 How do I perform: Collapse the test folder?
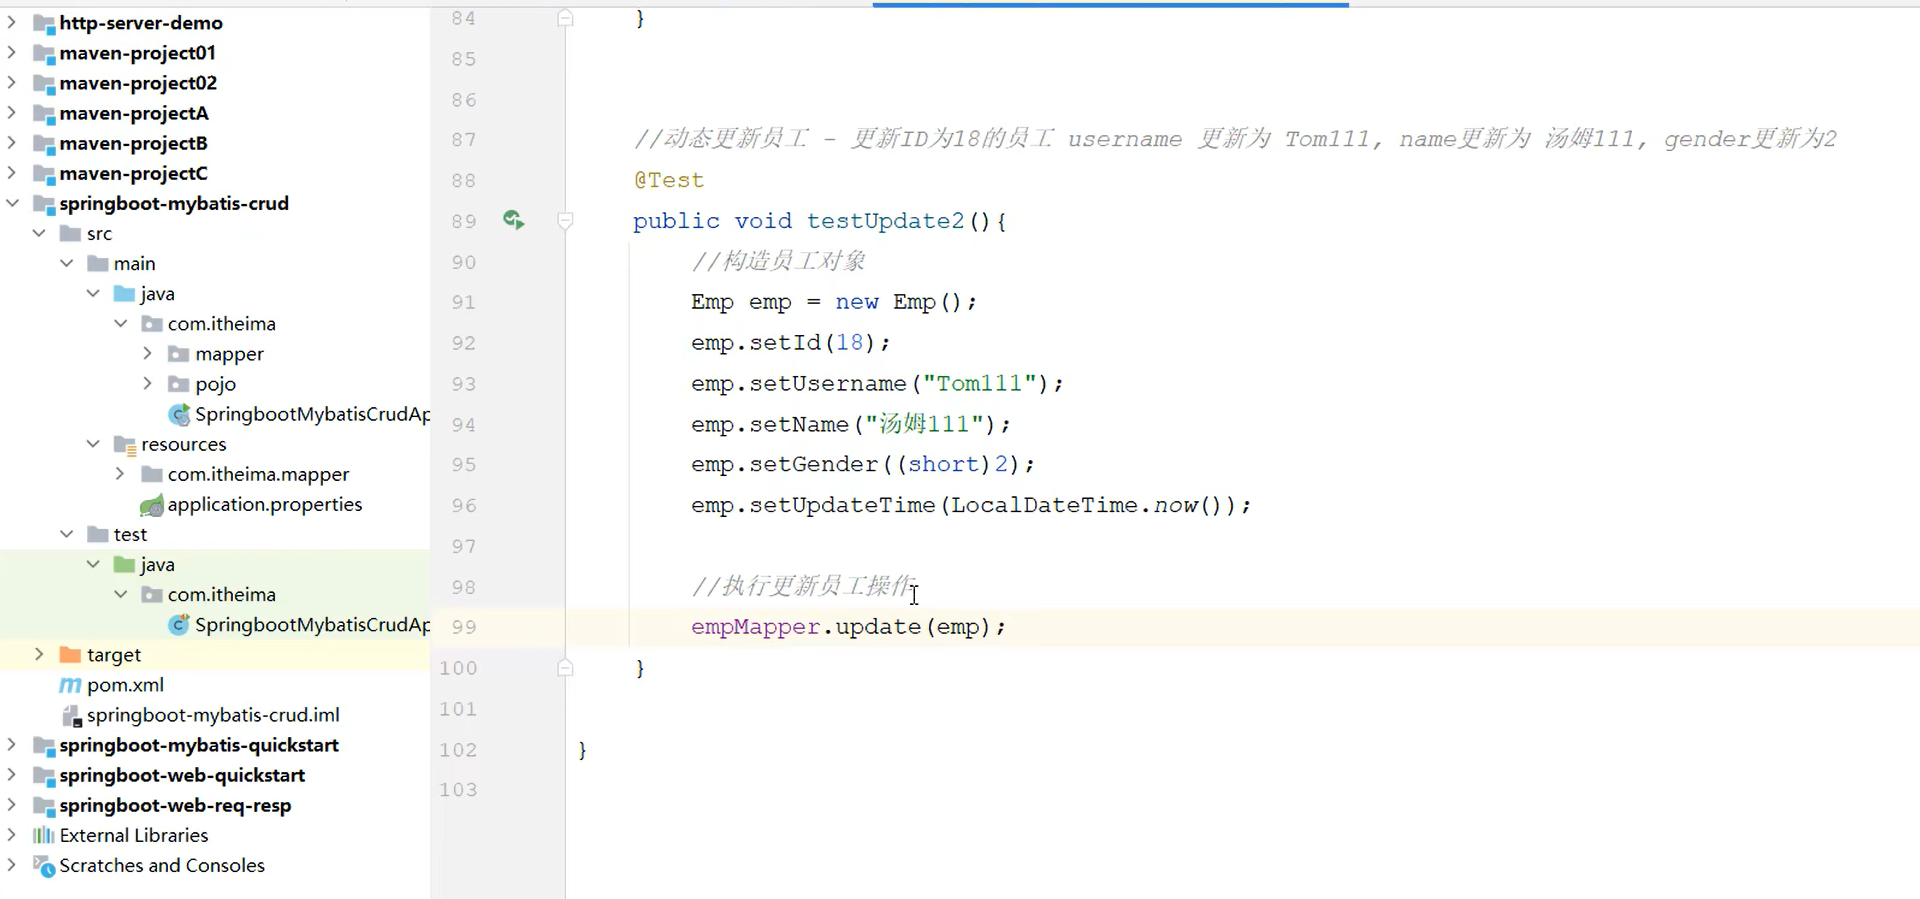point(66,534)
